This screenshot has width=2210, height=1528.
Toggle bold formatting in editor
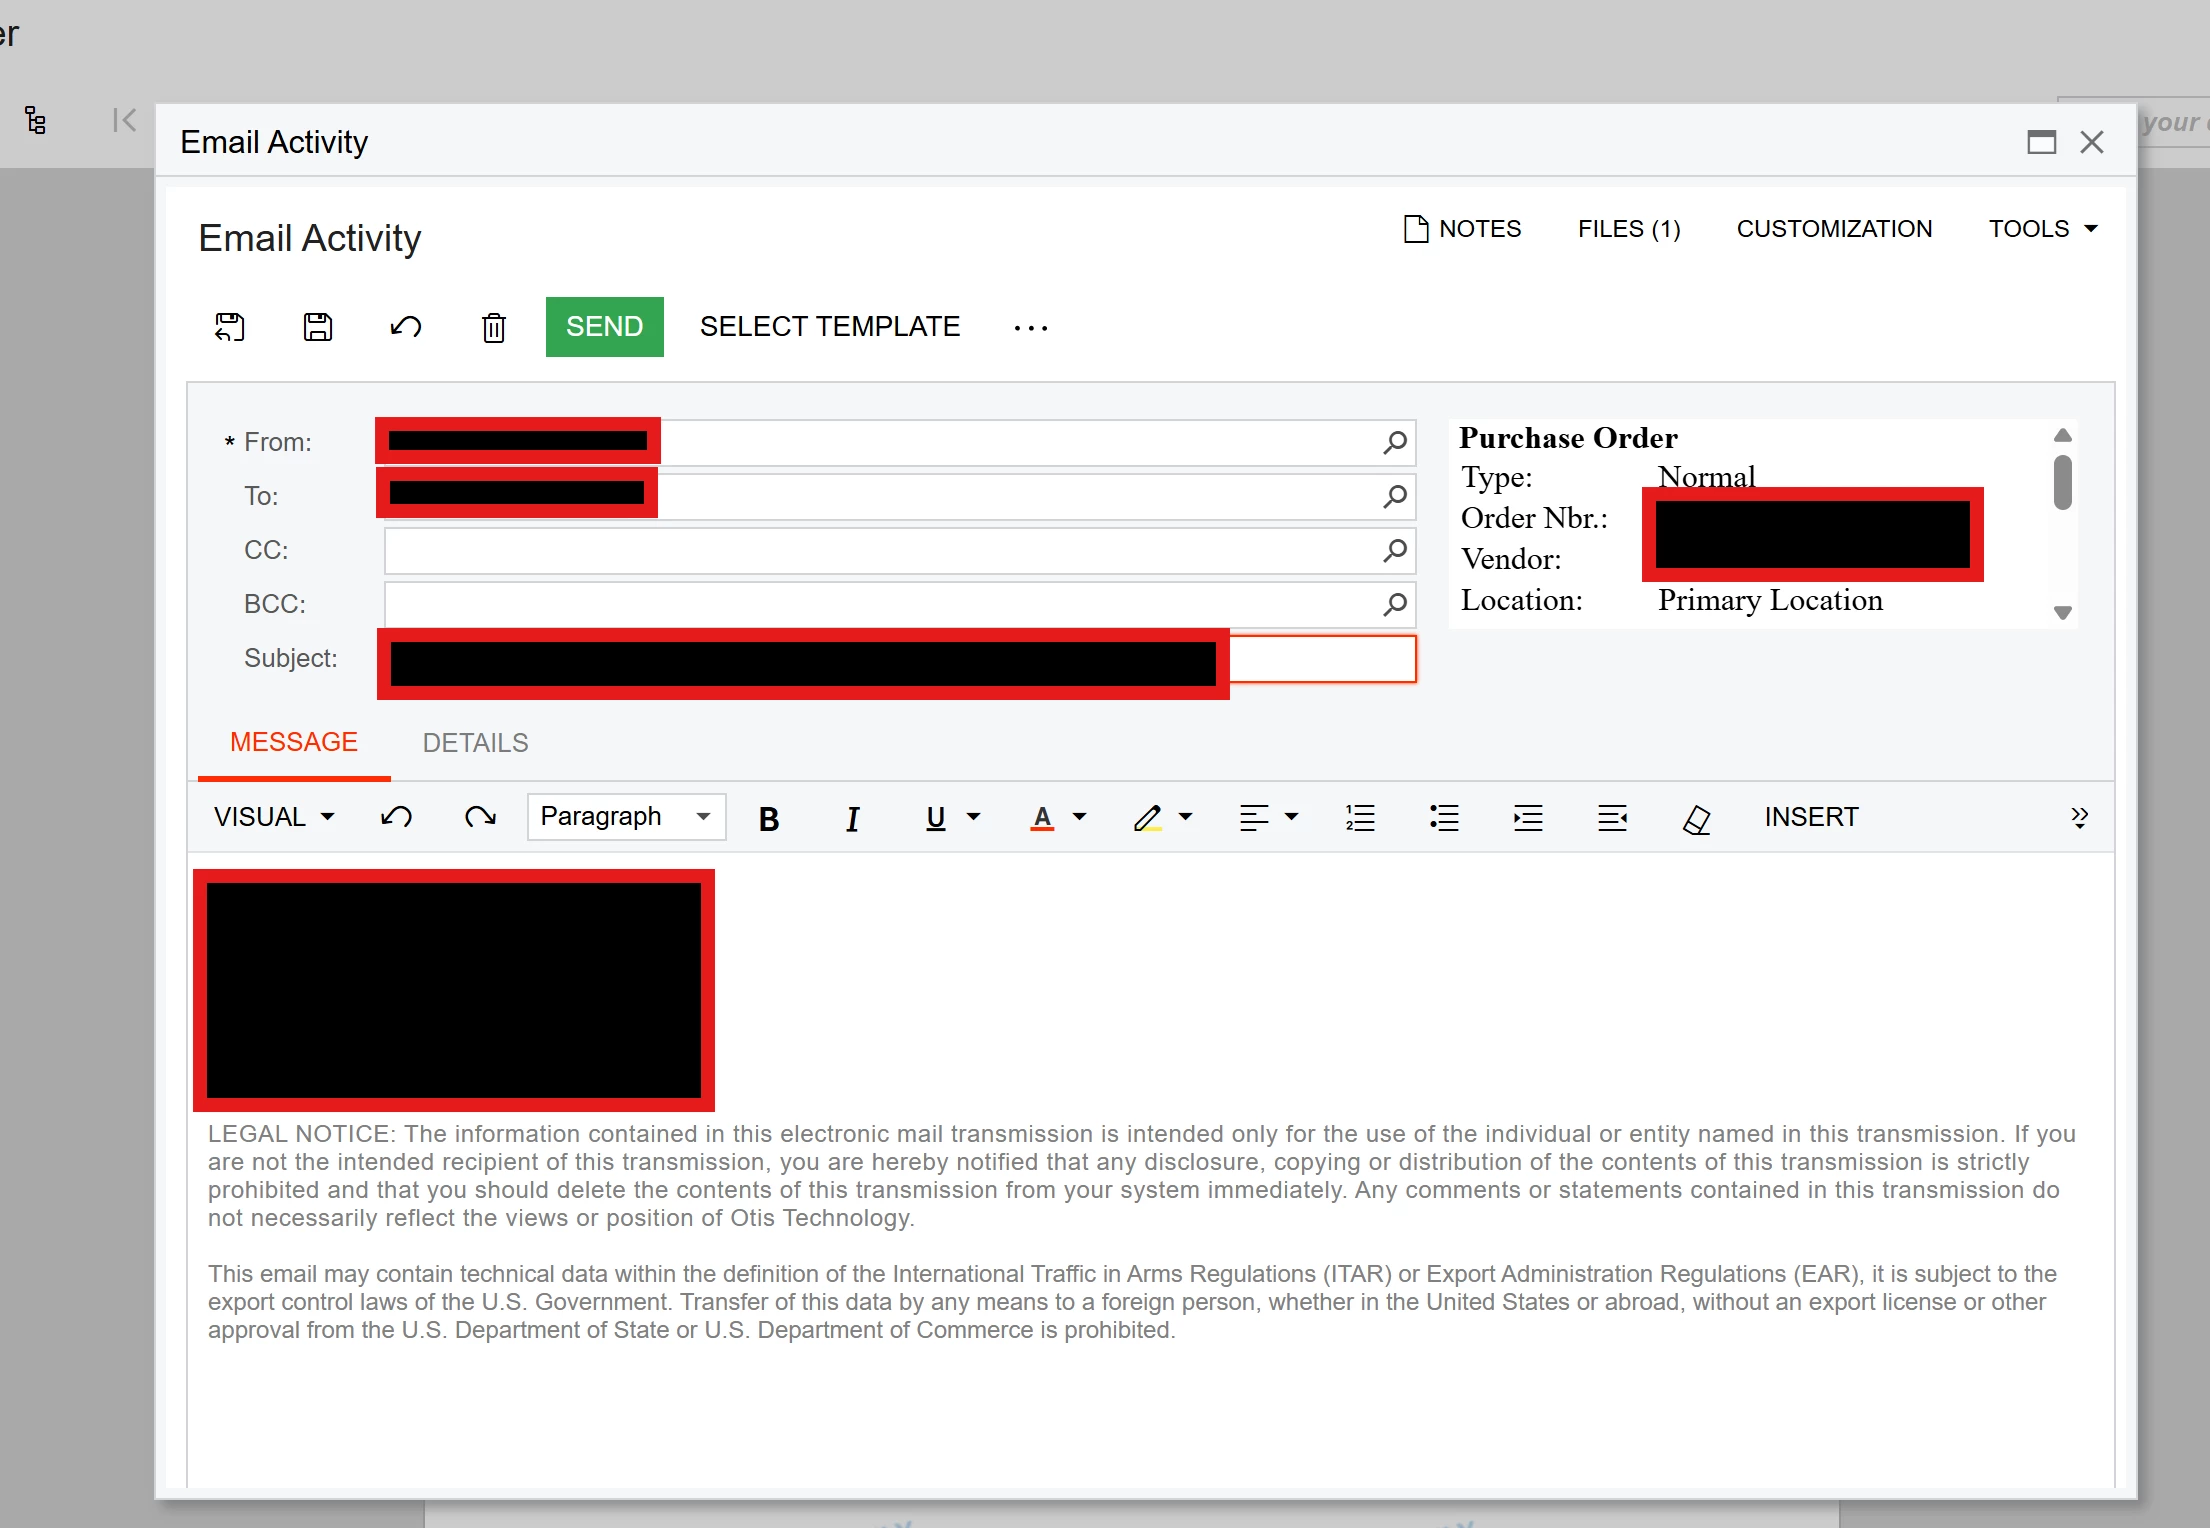[x=768, y=818]
